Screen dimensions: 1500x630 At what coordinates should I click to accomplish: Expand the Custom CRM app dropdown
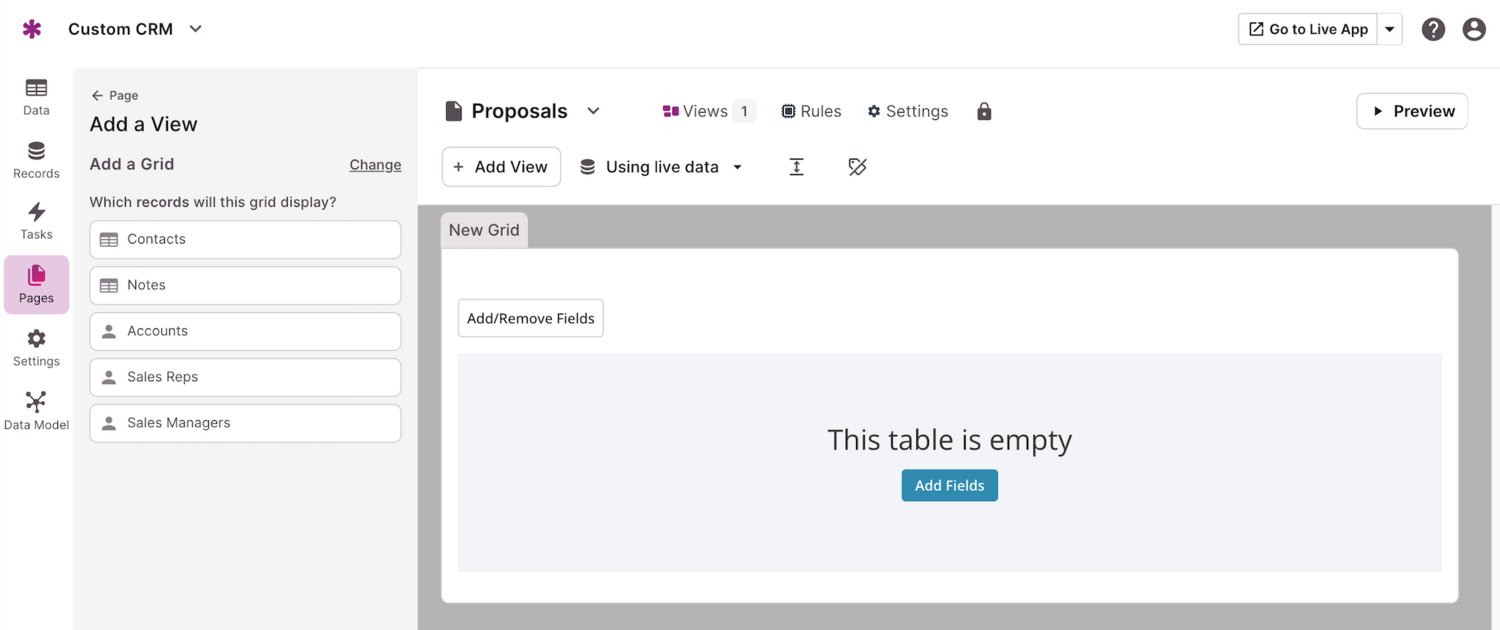click(x=196, y=29)
